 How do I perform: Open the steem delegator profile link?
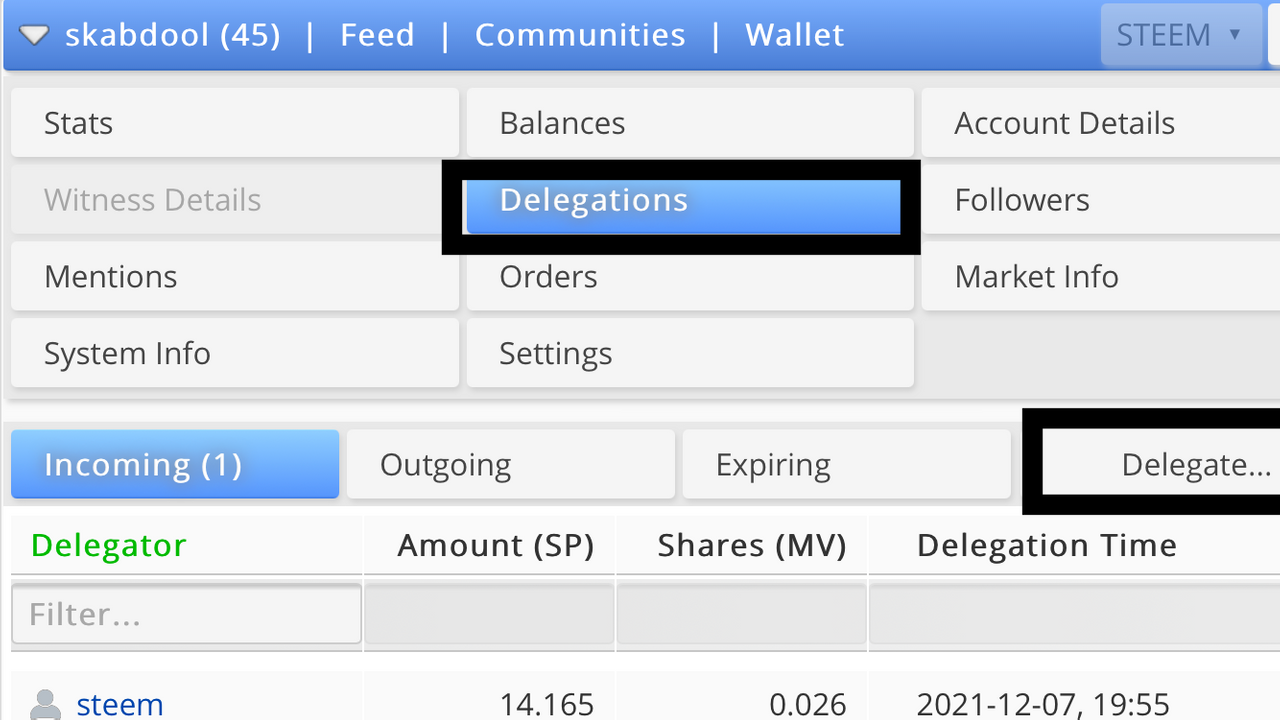click(x=120, y=705)
